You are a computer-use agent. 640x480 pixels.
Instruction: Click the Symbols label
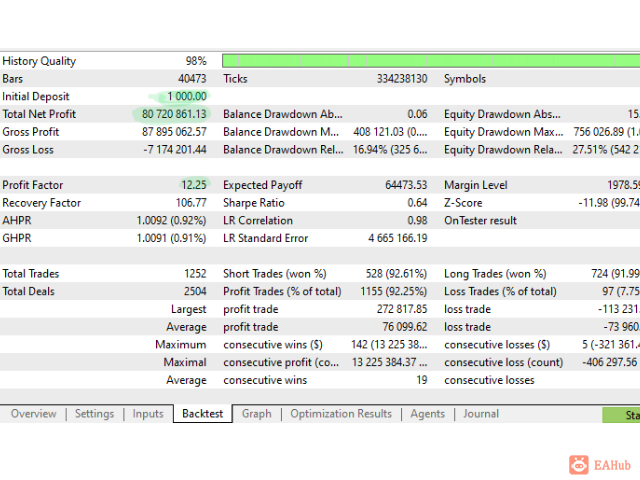click(465, 79)
